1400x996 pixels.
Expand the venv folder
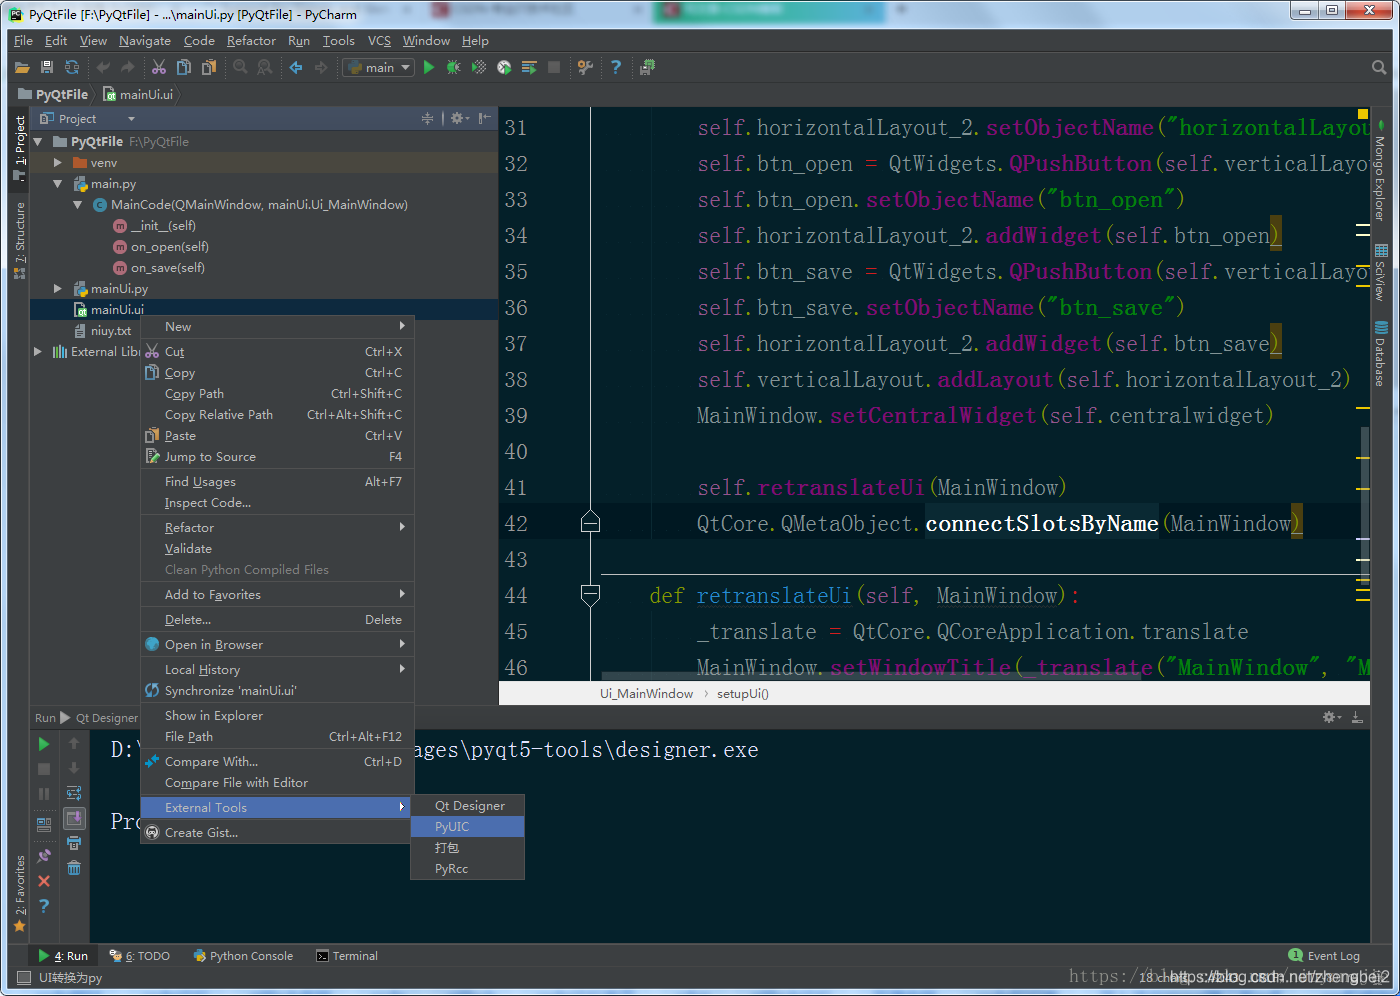pos(58,163)
